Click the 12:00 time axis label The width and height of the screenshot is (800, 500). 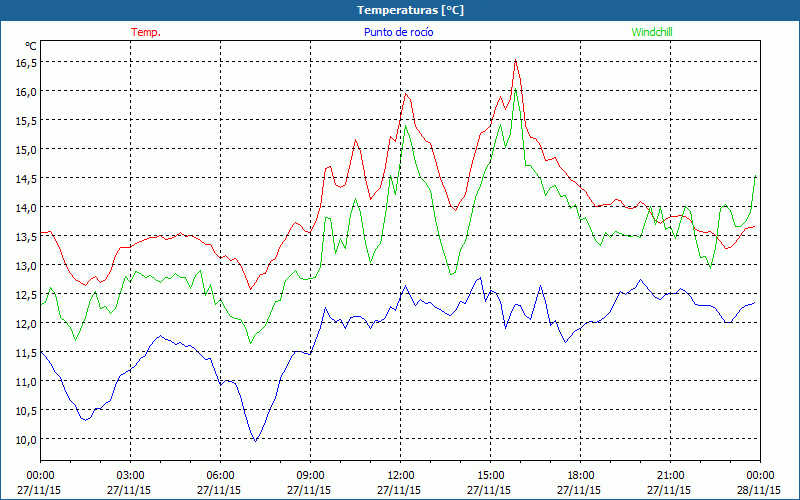(x=401, y=476)
